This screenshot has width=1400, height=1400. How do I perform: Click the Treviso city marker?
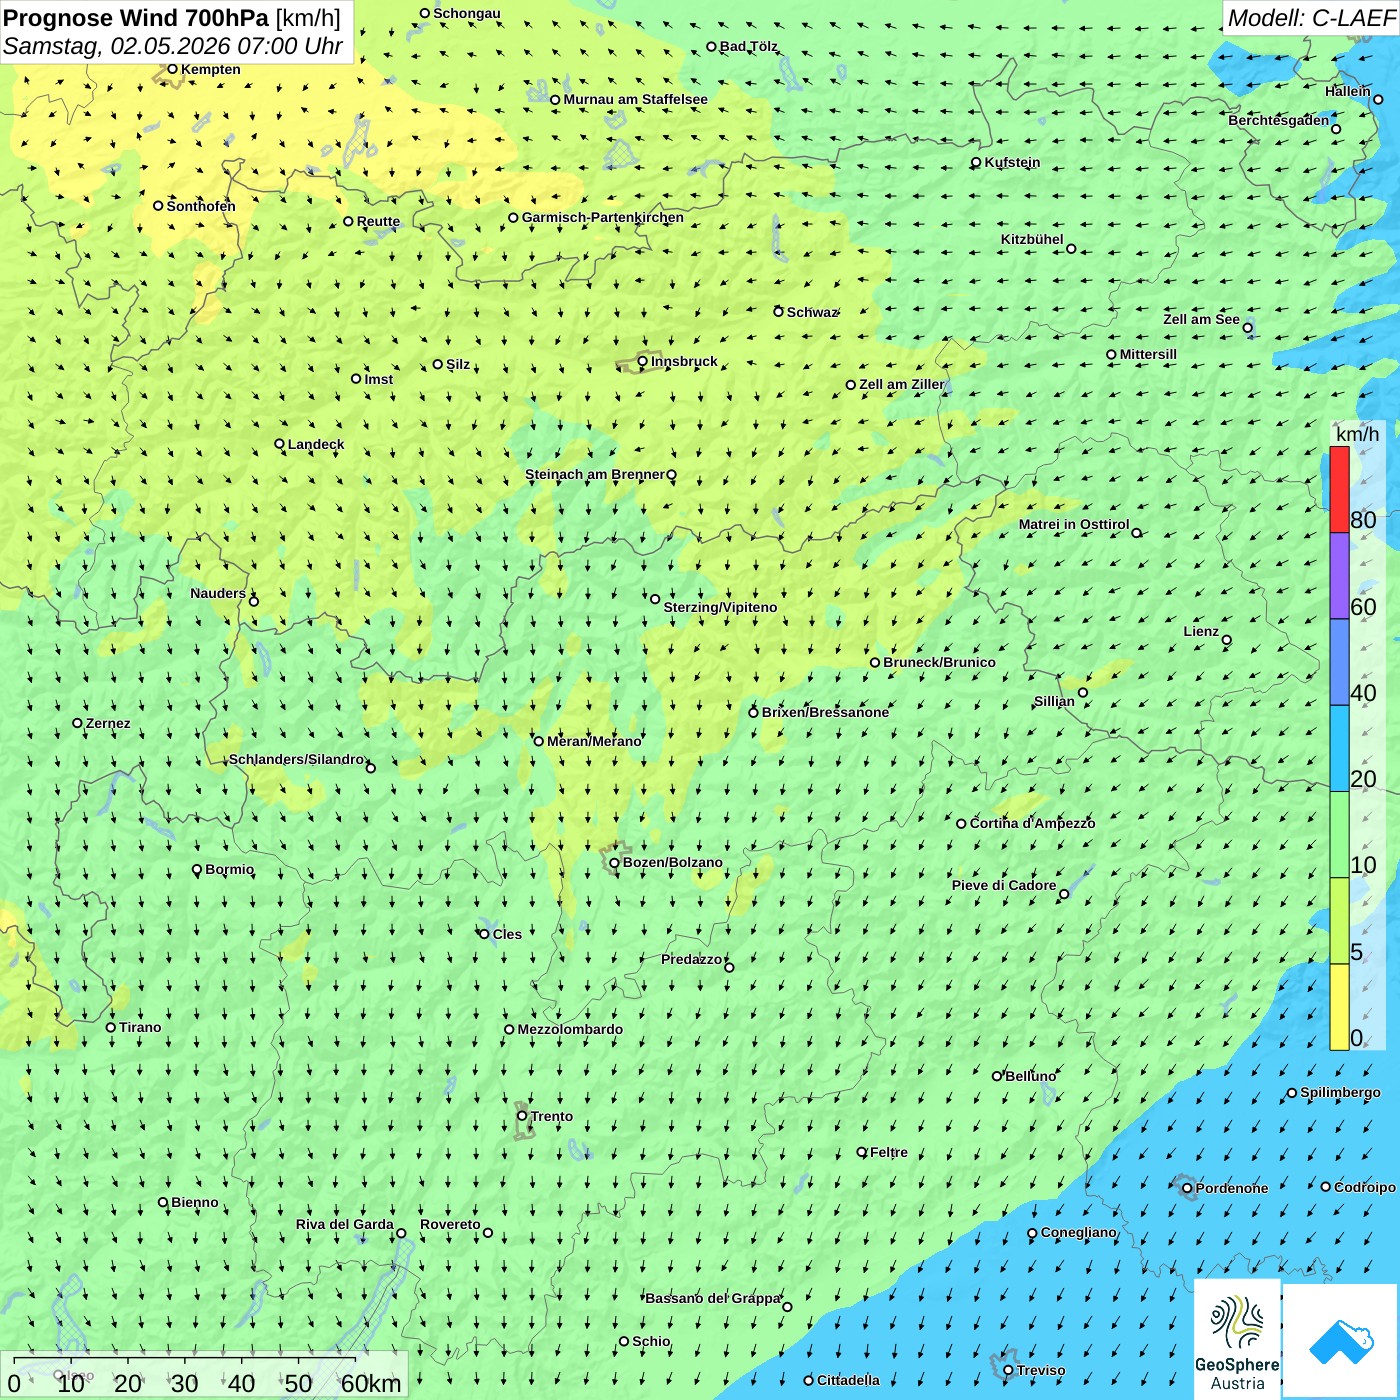click(x=1008, y=1370)
